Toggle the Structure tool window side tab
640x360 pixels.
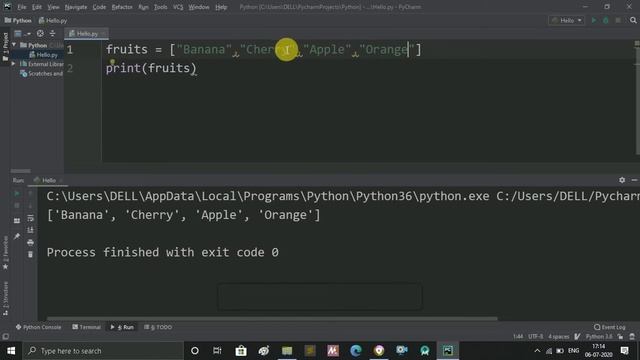click(5, 298)
